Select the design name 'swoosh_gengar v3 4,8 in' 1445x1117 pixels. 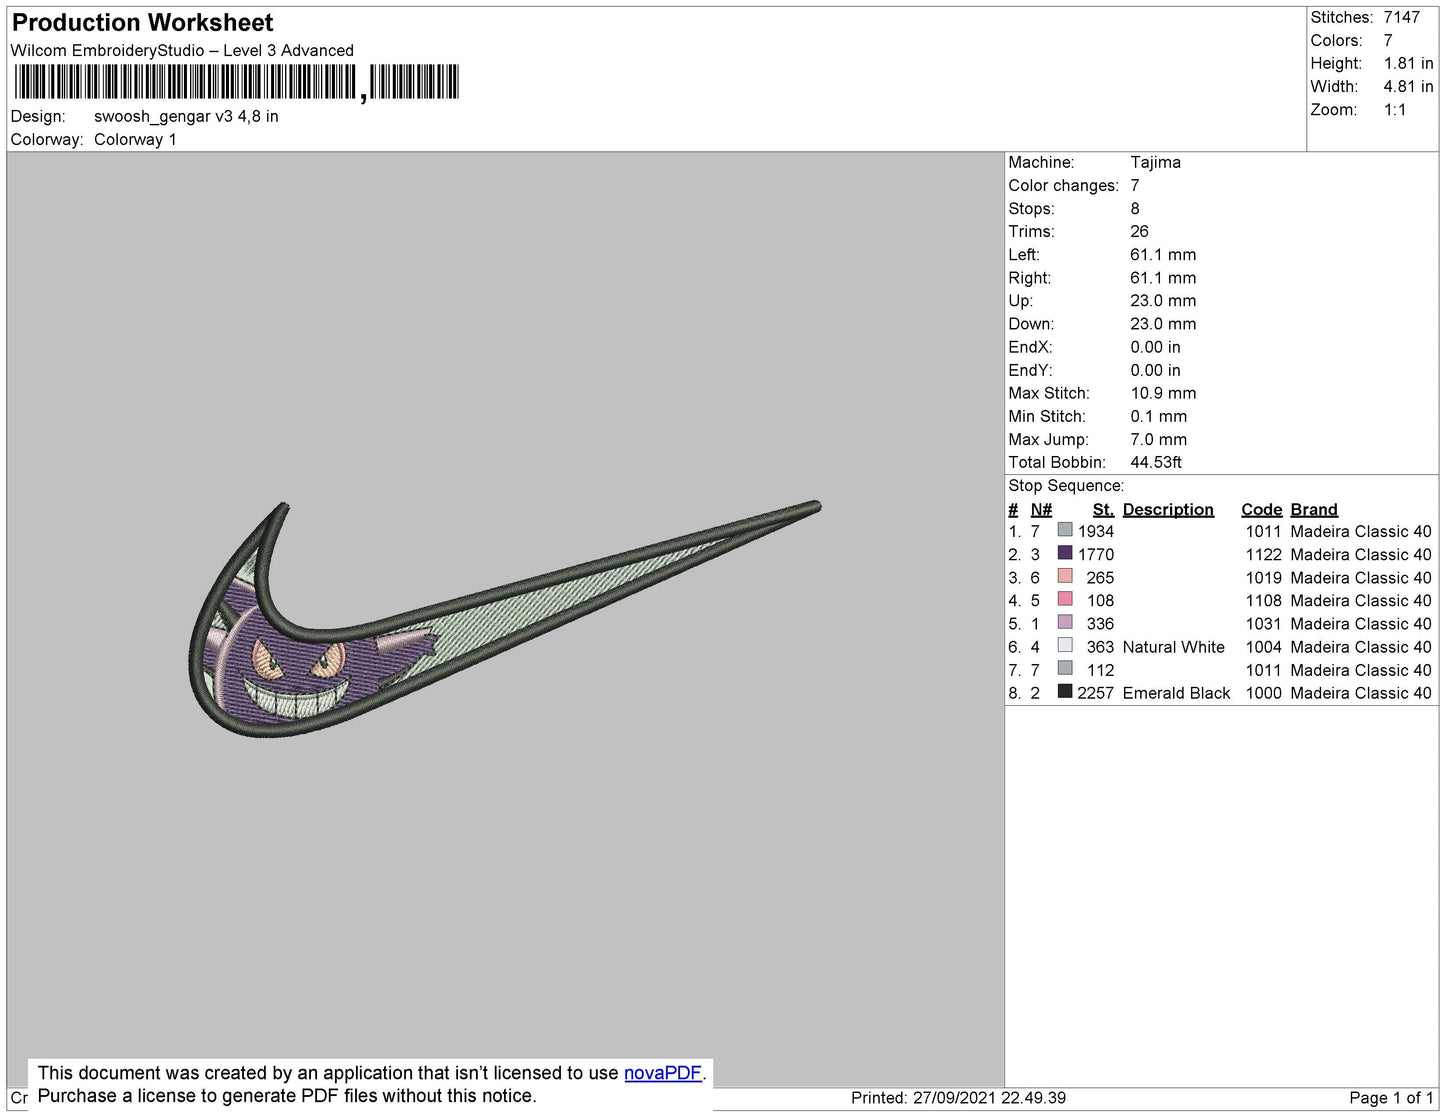[186, 116]
